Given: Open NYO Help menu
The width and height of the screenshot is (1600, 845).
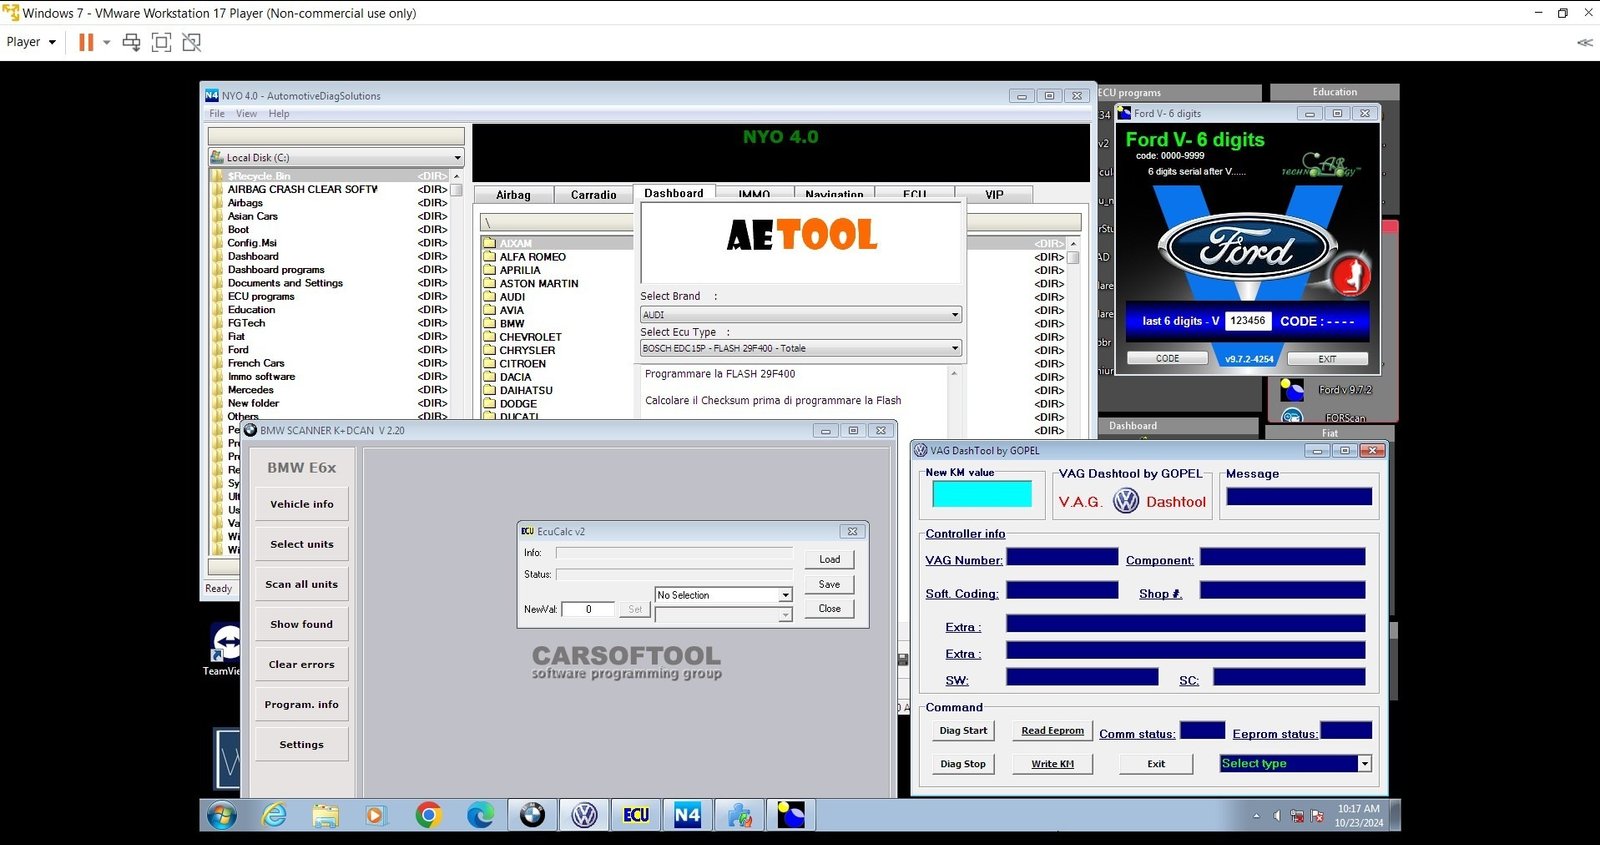Looking at the screenshot, I should coord(279,114).
